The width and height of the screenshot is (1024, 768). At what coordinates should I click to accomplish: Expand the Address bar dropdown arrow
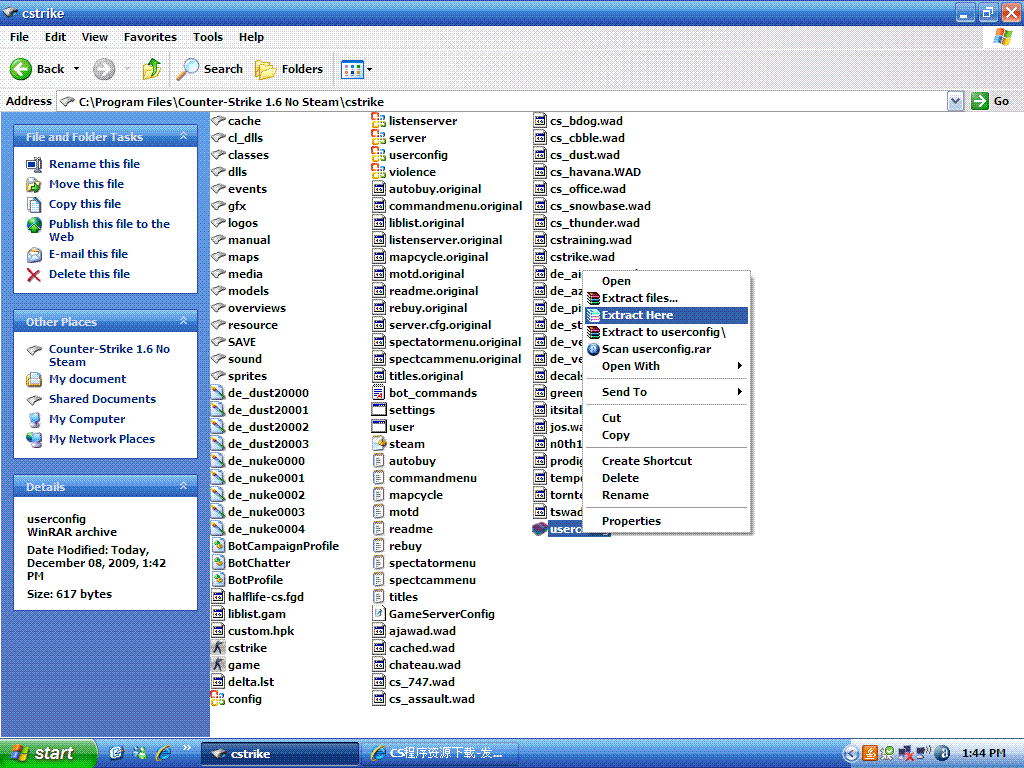click(955, 101)
